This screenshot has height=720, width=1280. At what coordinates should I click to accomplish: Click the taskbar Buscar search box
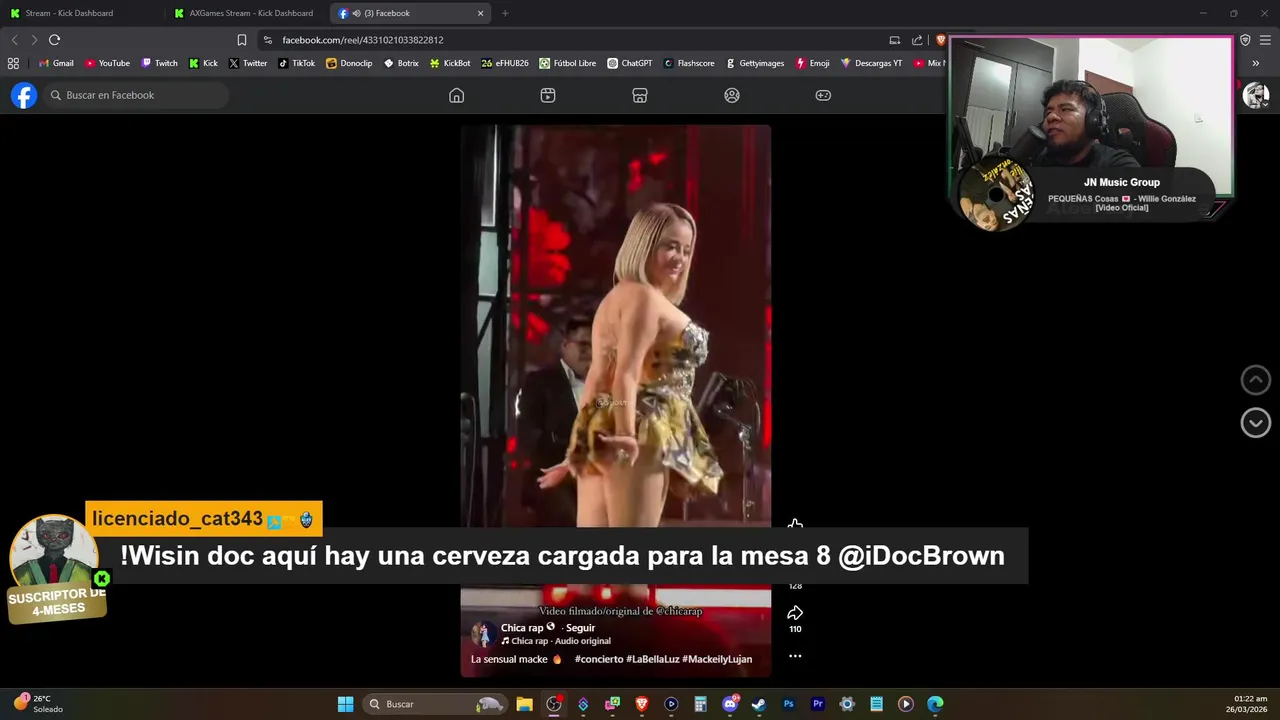tap(435, 704)
